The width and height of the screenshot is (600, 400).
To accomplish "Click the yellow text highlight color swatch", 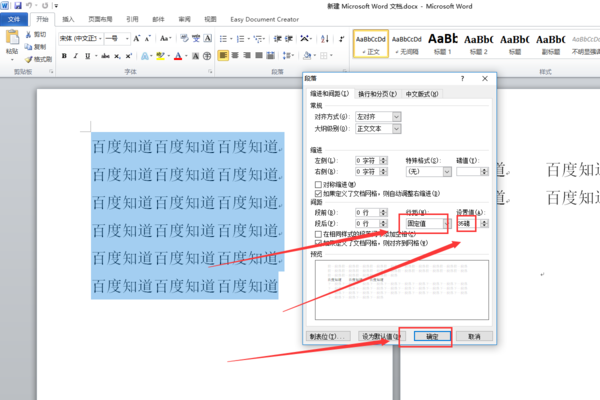I will pyautogui.click(x=160, y=56).
